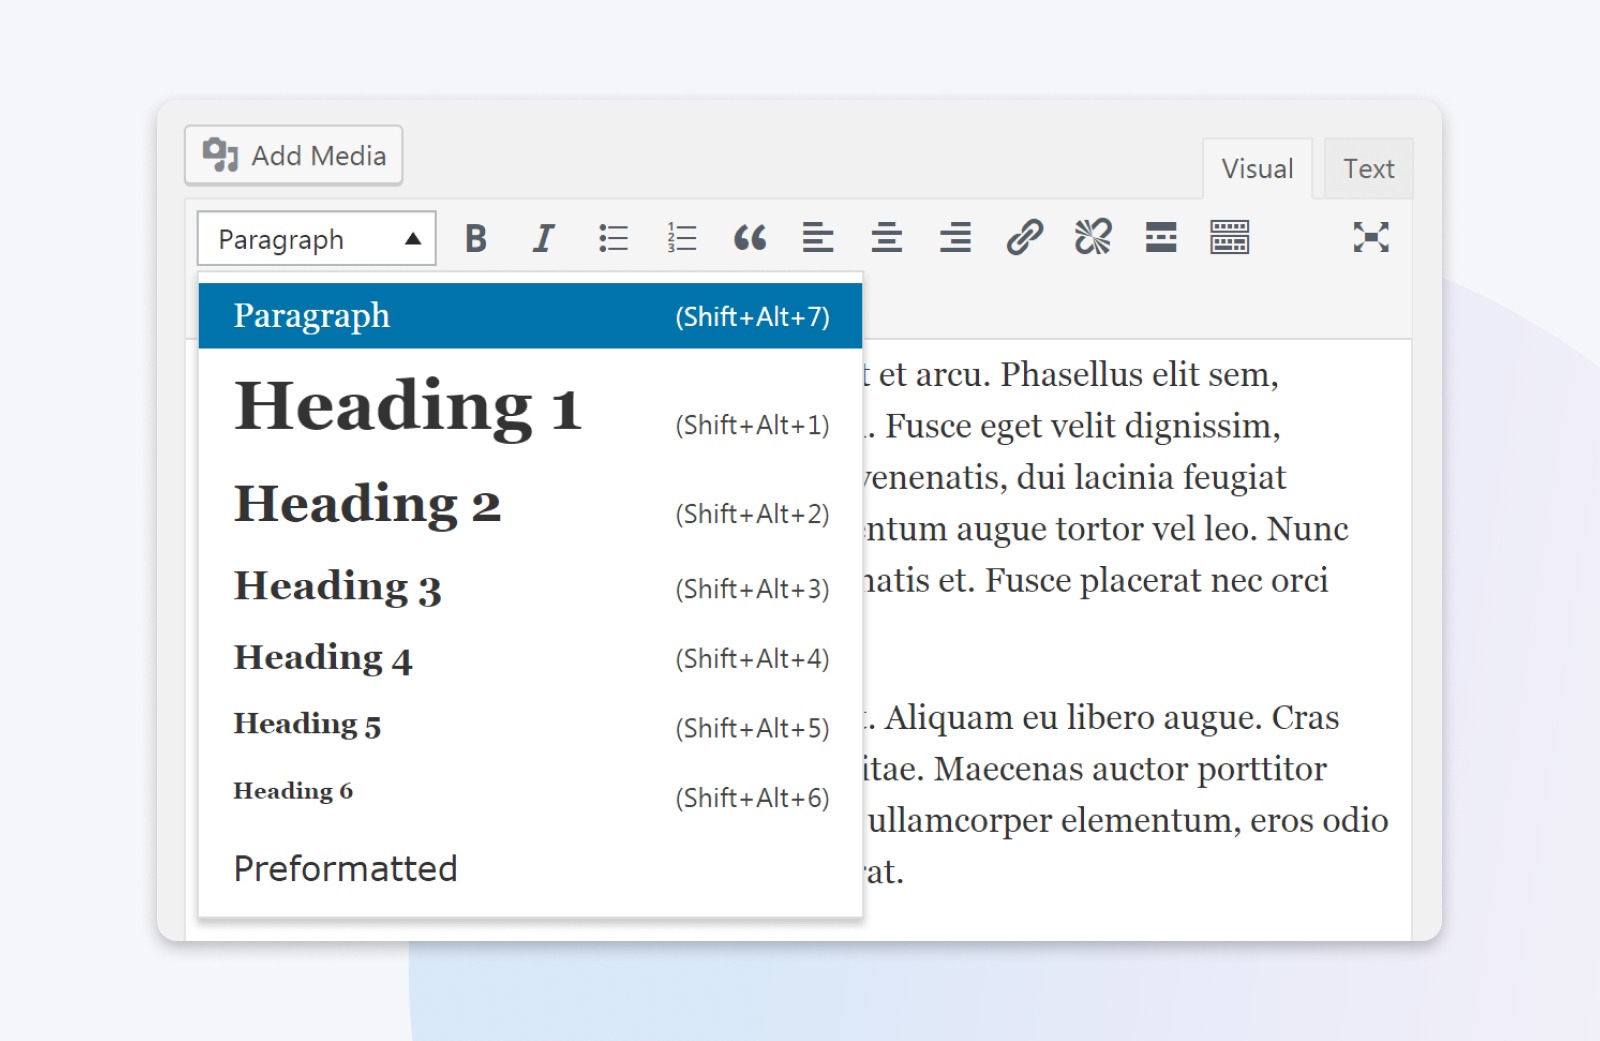Insert Read More tag
Image resolution: width=1600 pixels, height=1041 pixels.
(1161, 238)
